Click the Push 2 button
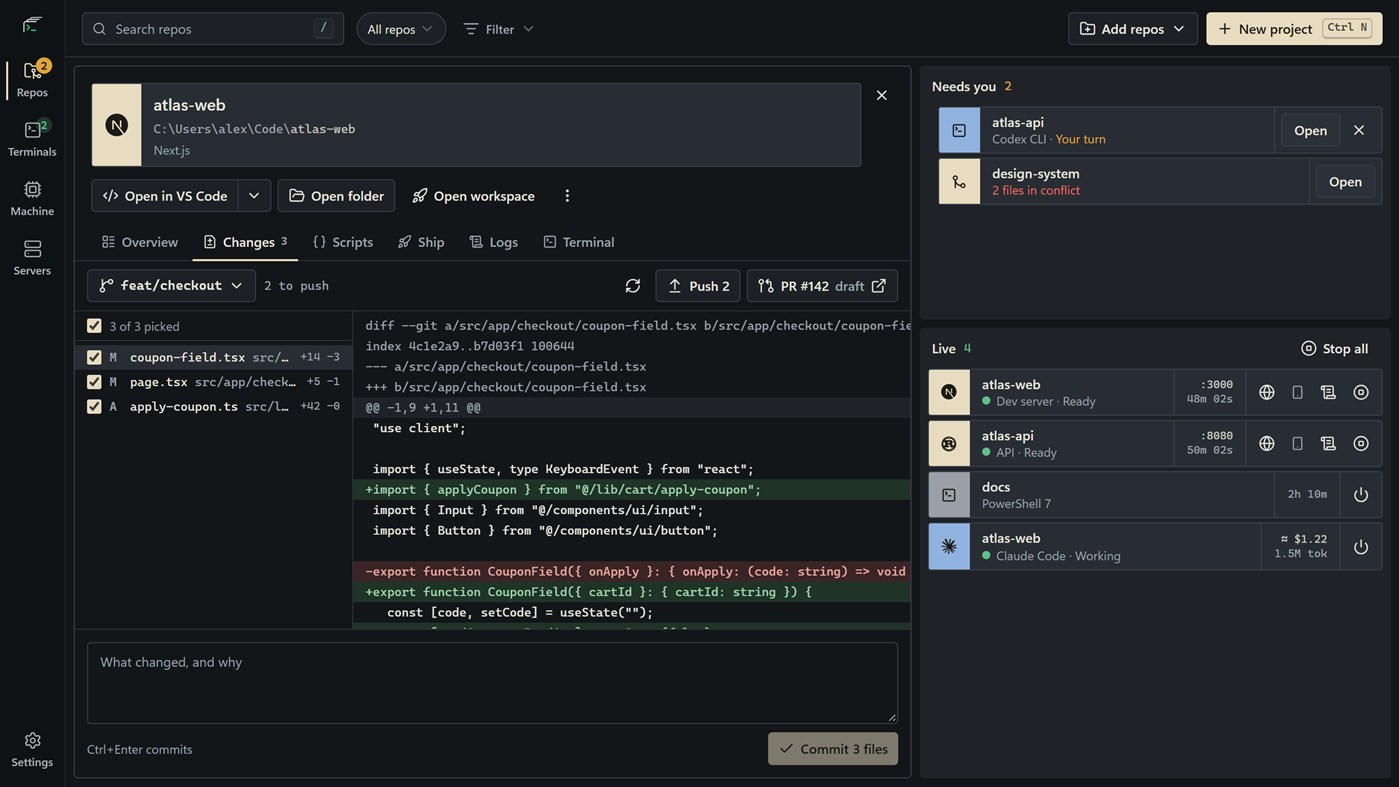1399x787 pixels. pos(698,286)
